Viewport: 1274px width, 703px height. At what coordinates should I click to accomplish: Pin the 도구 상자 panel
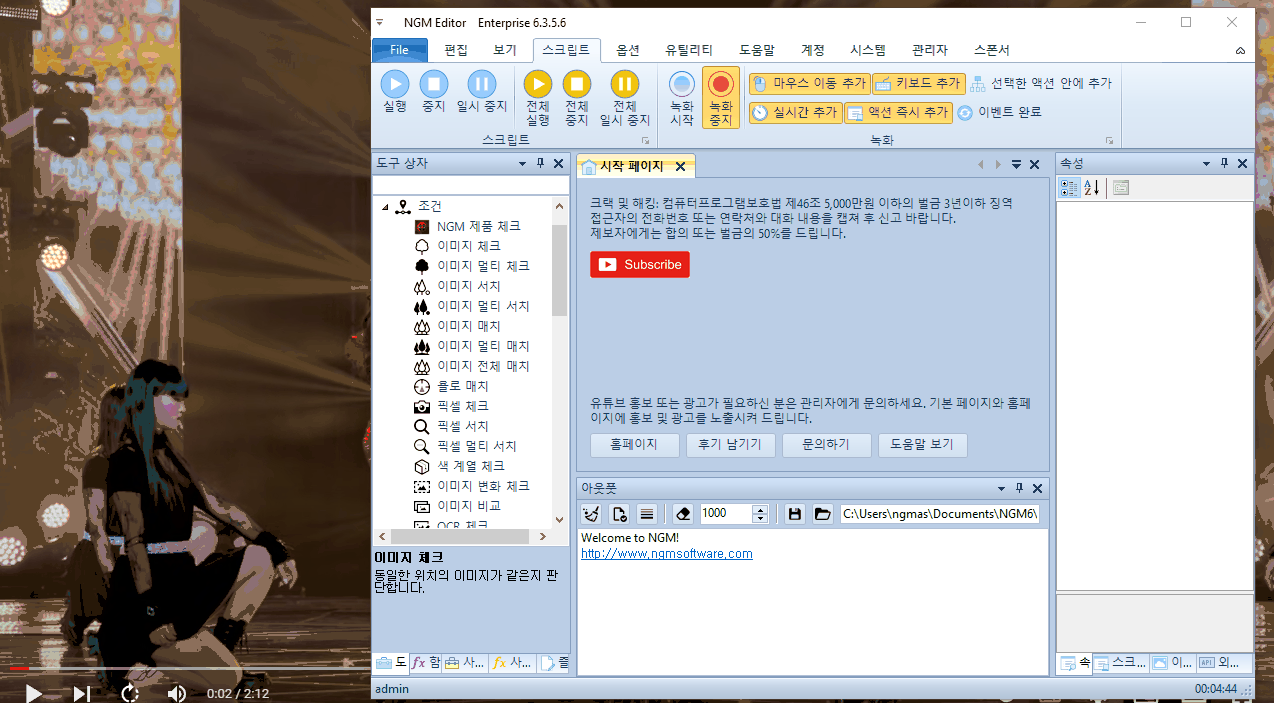[541, 164]
